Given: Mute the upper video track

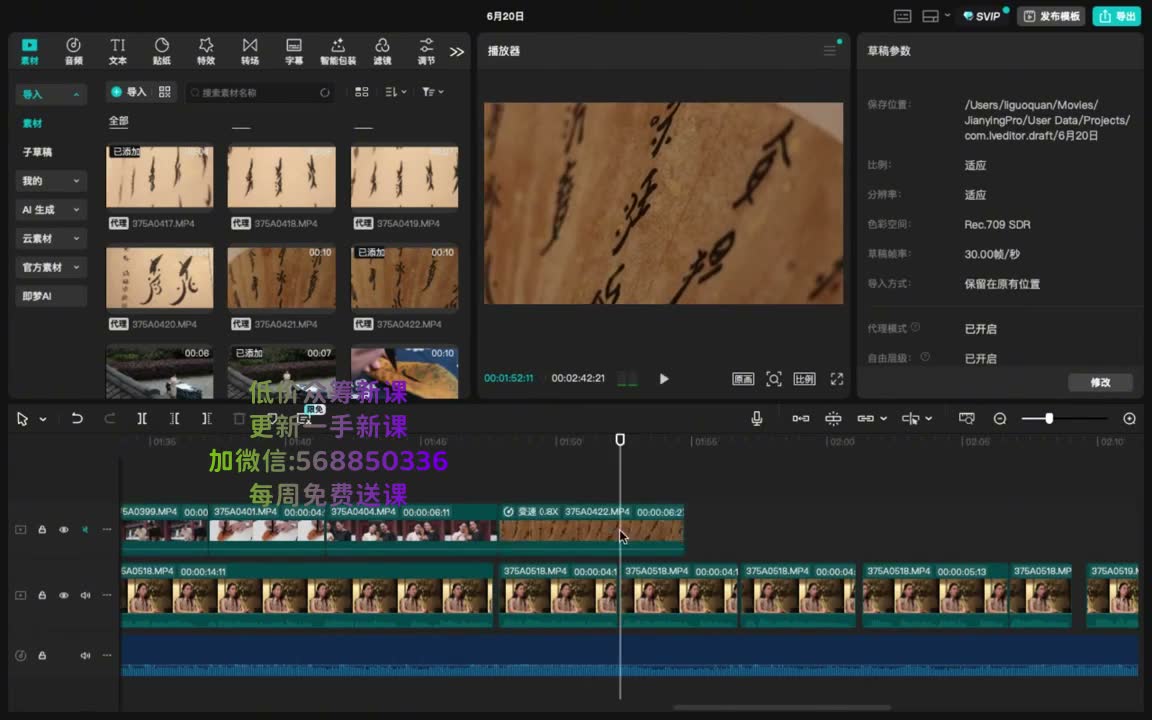Looking at the screenshot, I should (85, 529).
